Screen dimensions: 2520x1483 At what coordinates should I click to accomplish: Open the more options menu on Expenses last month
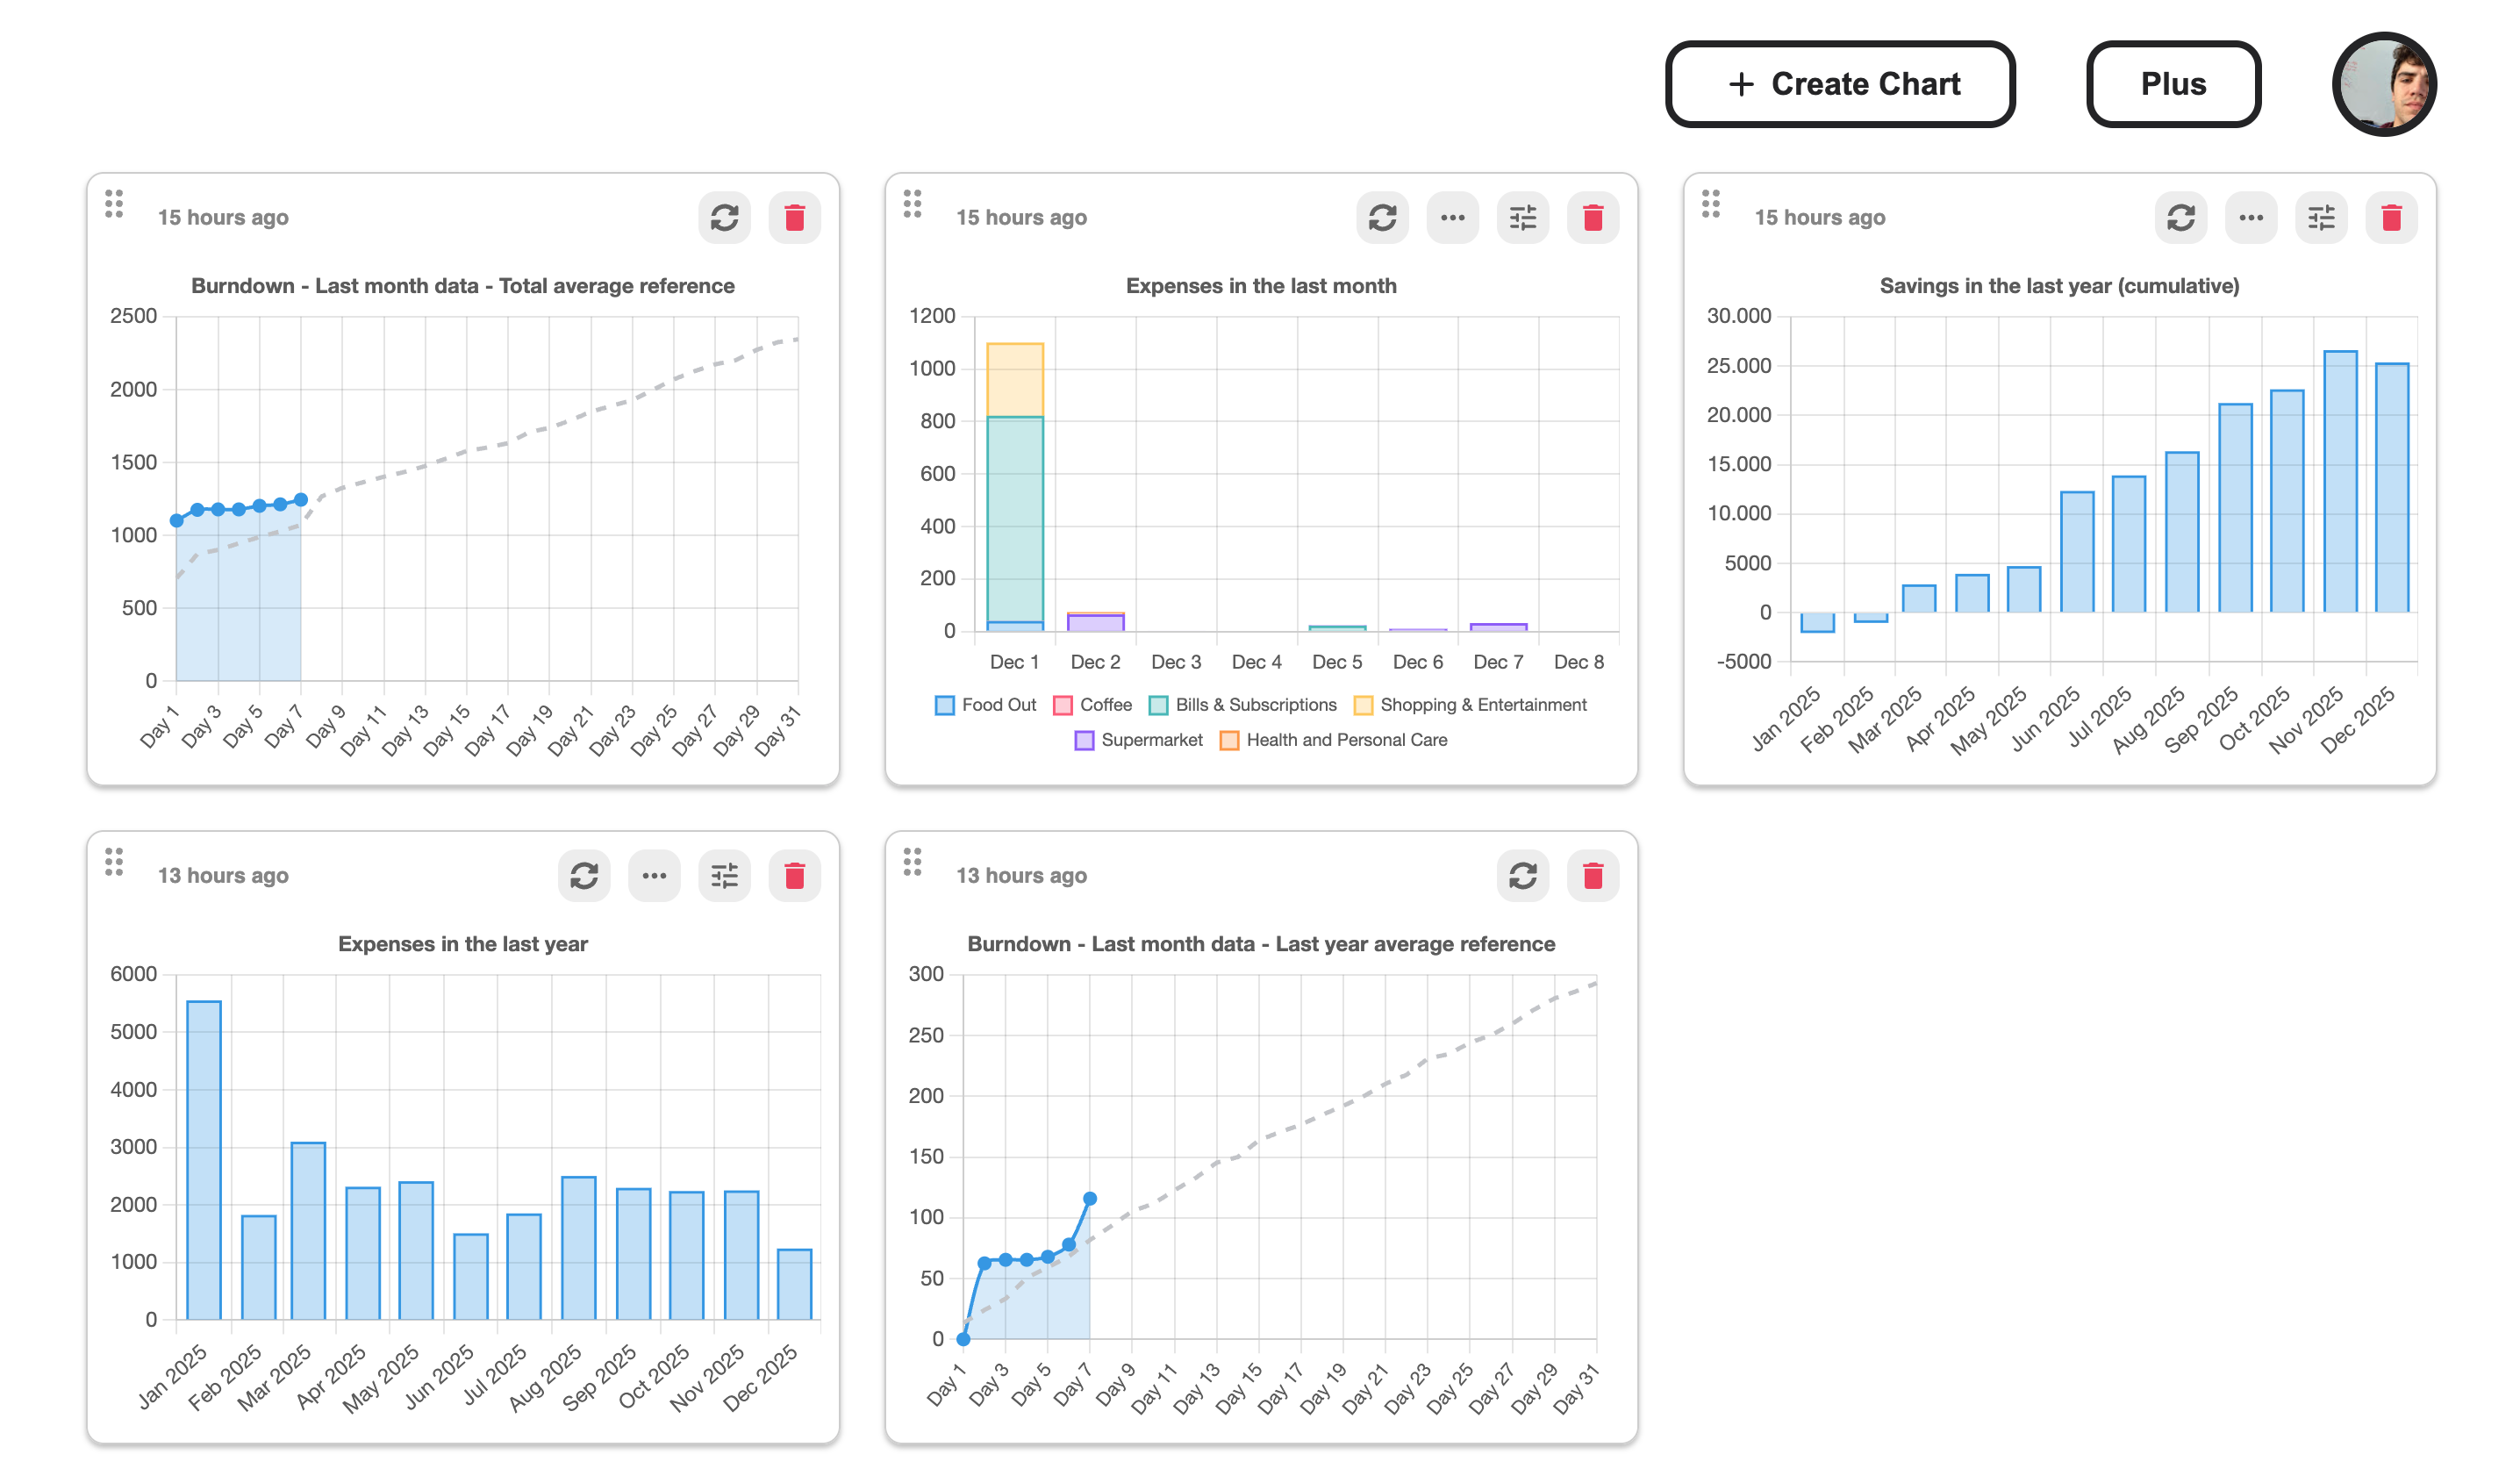[x=1453, y=217]
